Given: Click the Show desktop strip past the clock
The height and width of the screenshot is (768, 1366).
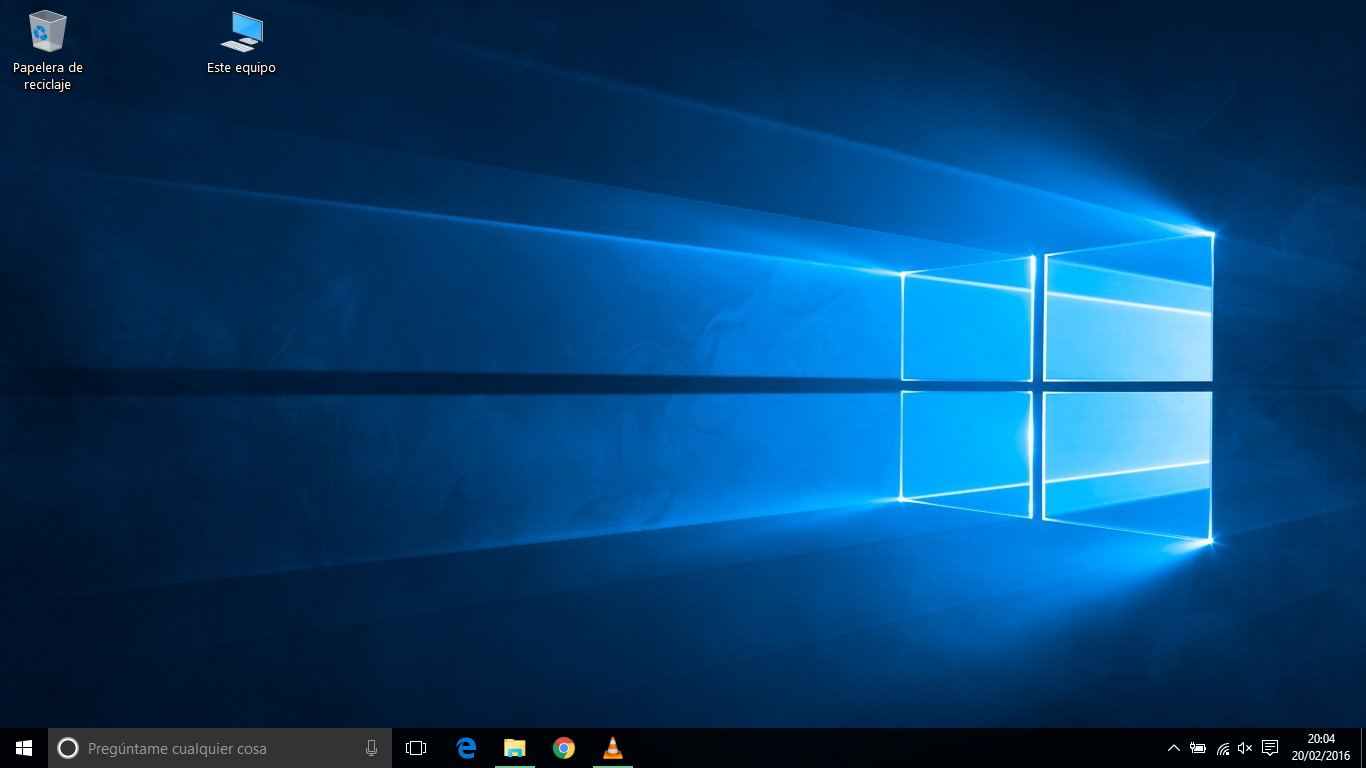Looking at the screenshot, I should point(1363,748).
